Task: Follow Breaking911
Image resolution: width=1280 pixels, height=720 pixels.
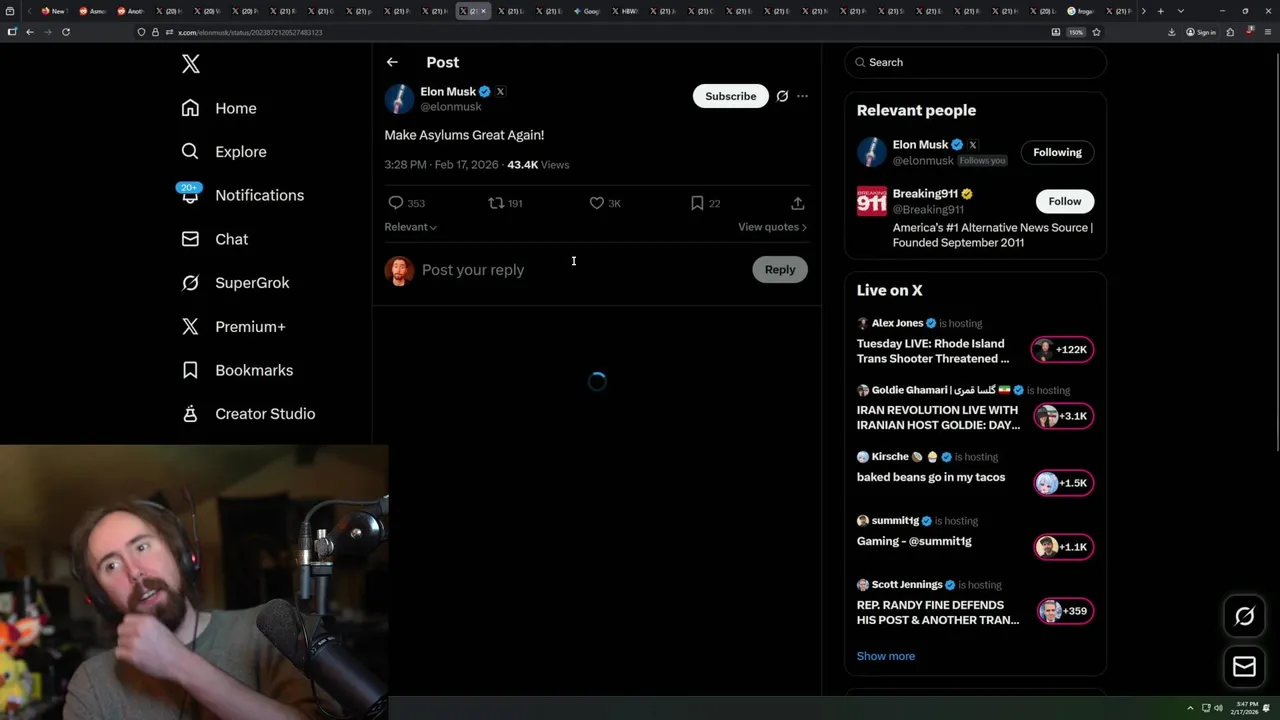Action: 1065,201
